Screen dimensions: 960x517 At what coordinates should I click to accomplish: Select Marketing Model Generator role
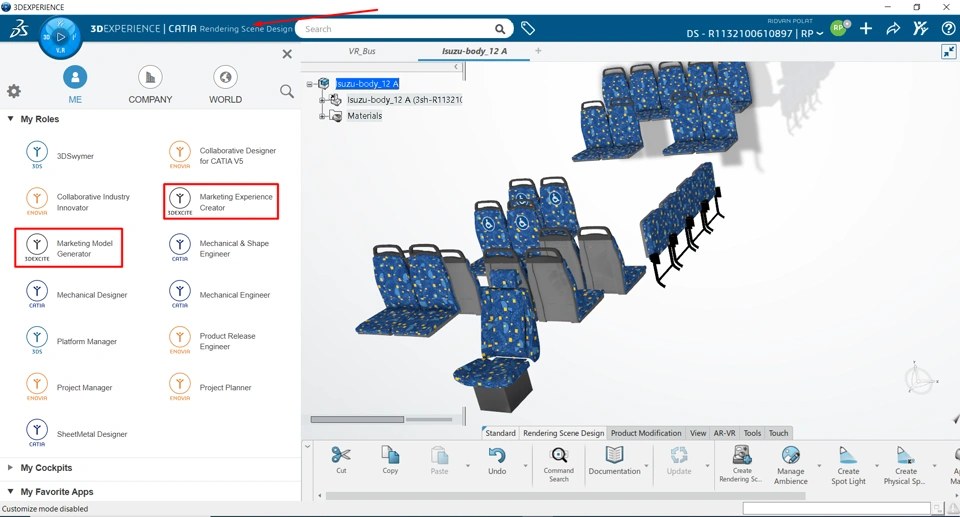[x=69, y=248]
